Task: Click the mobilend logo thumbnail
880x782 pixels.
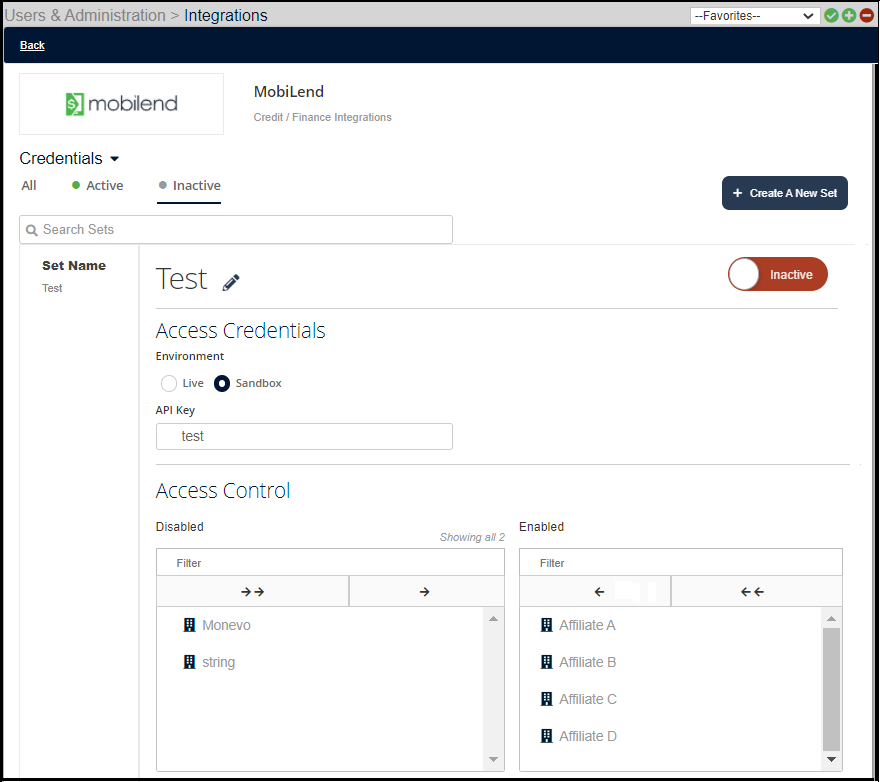Action: coord(121,104)
